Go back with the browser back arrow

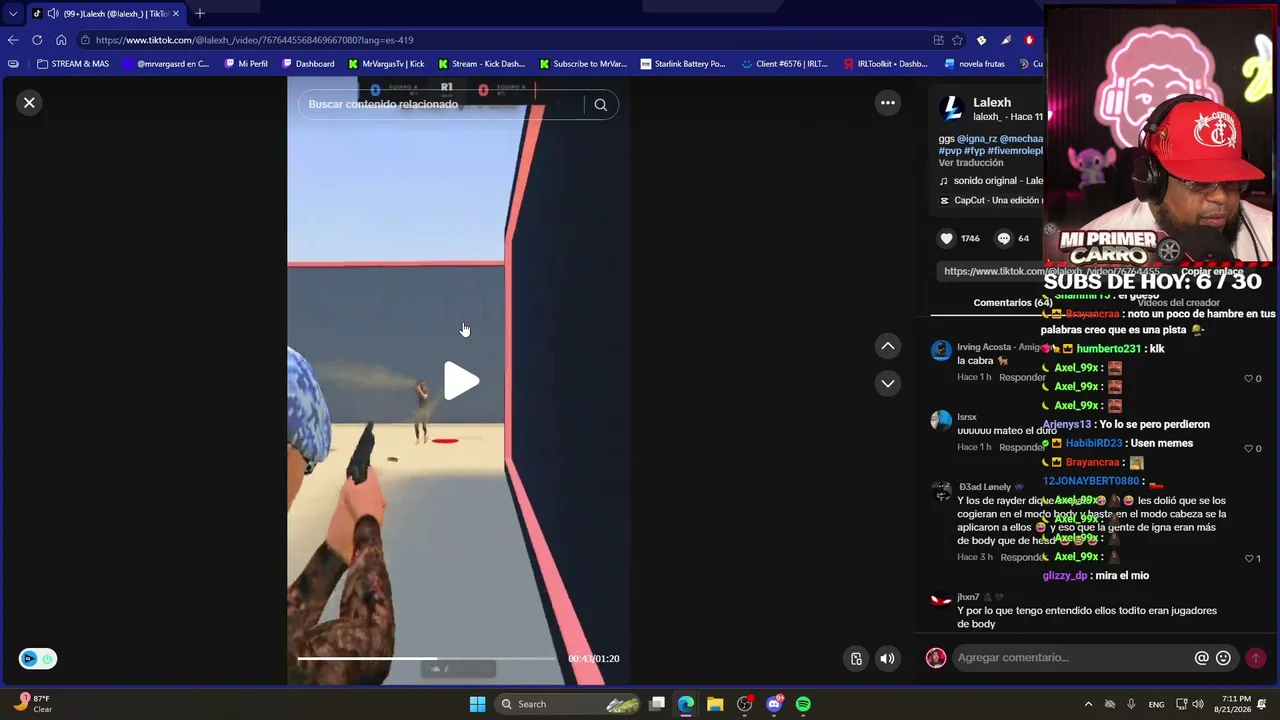13,40
